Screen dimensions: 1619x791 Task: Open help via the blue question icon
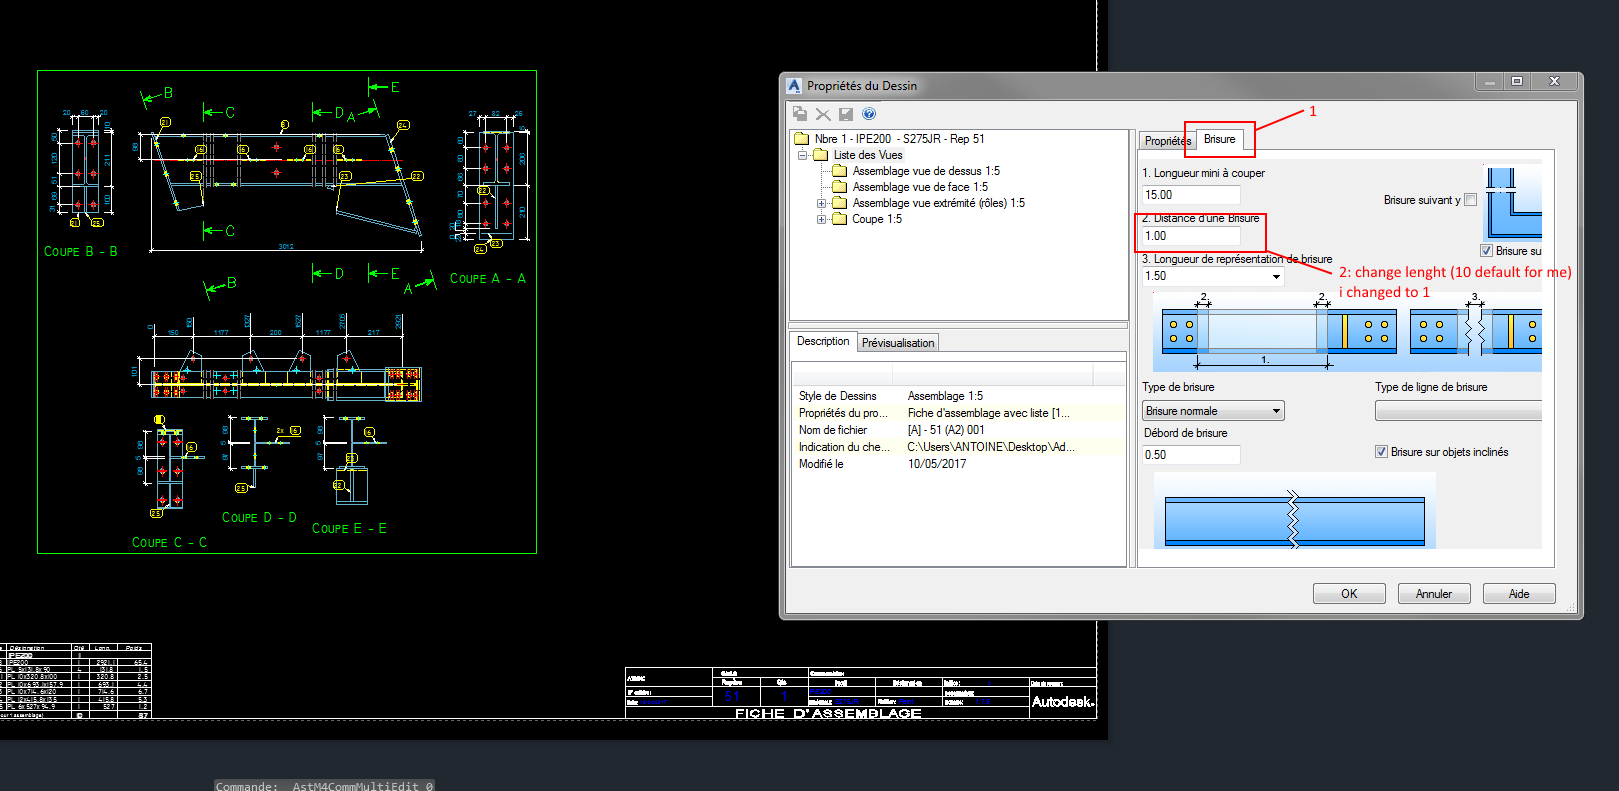pyautogui.click(x=869, y=114)
